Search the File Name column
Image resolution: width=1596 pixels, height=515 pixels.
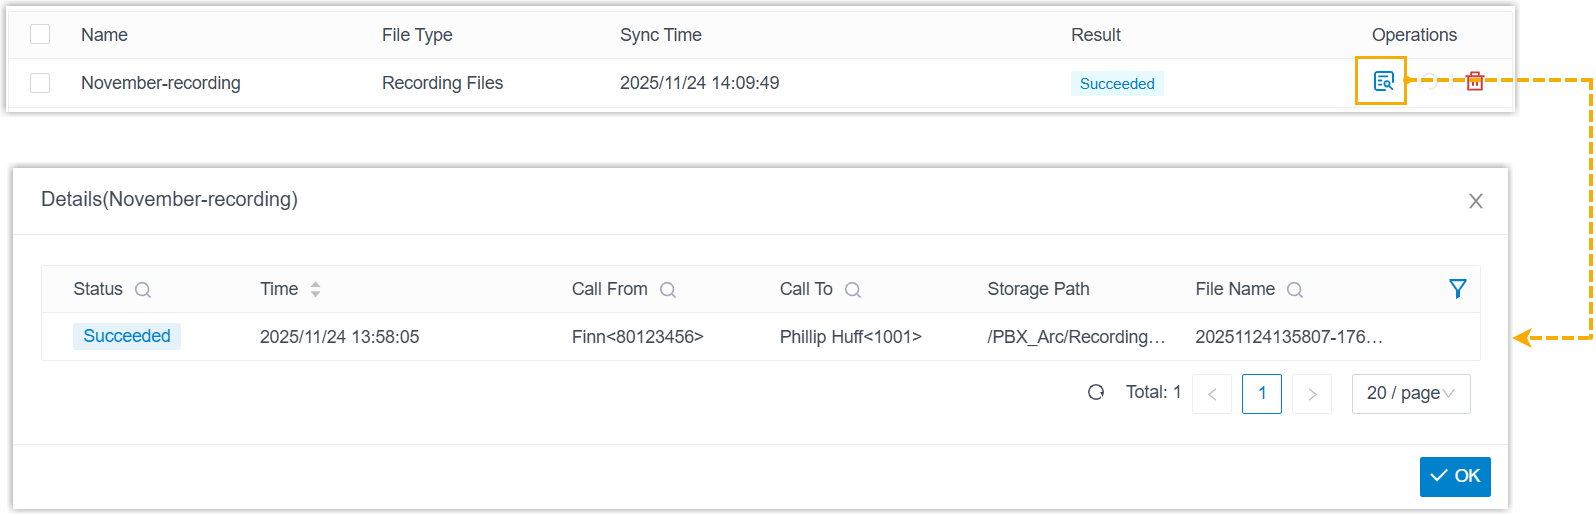tap(1295, 290)
